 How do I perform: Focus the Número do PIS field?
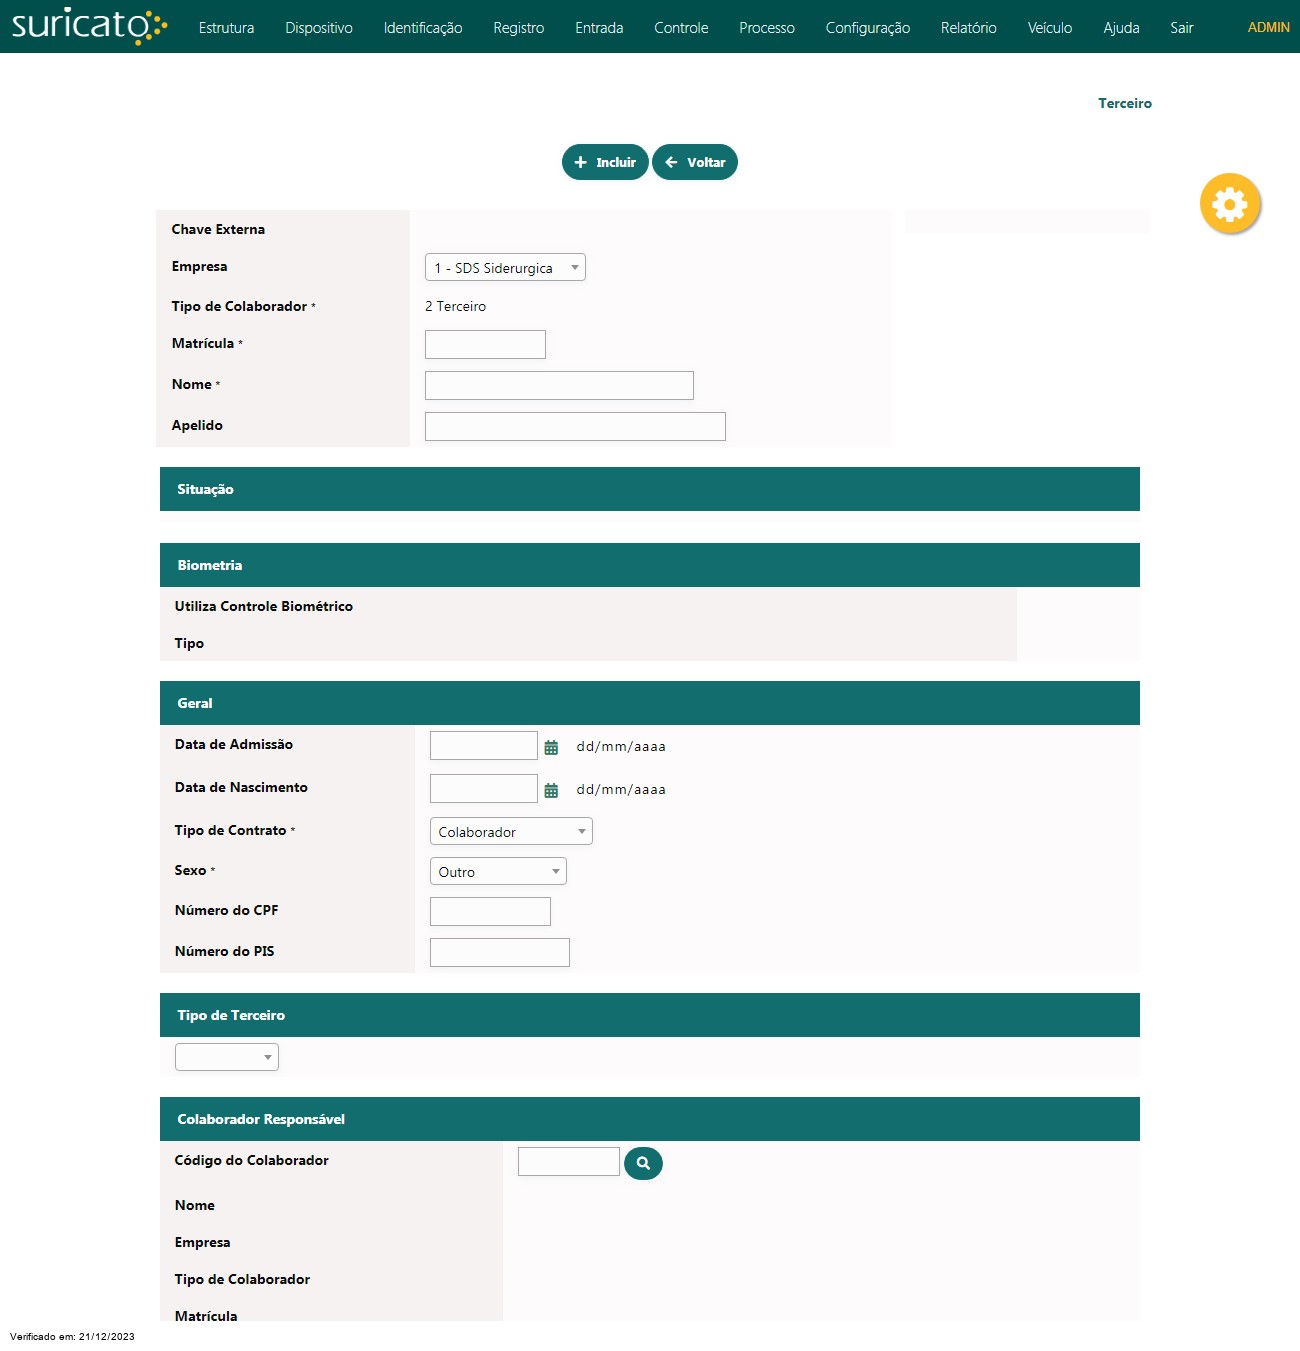point(500,952)
